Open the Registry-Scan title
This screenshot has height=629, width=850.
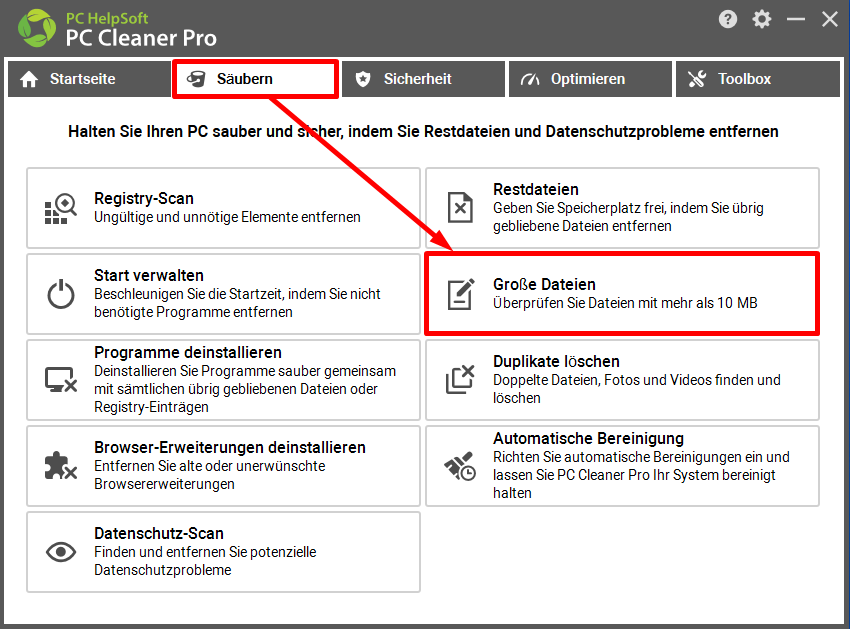(x=144, y=198)
